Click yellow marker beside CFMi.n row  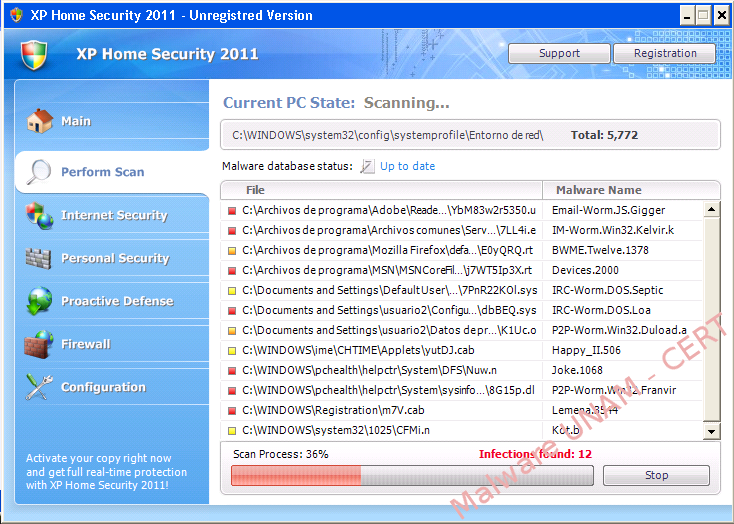[232, 431]
